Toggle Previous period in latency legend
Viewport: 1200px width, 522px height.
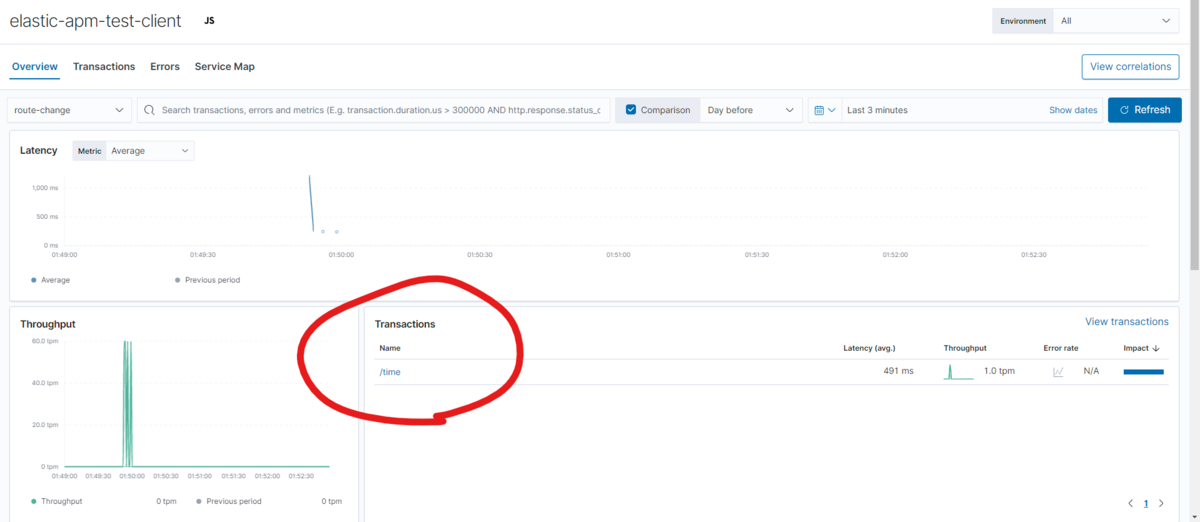click(x=208, y=280)
